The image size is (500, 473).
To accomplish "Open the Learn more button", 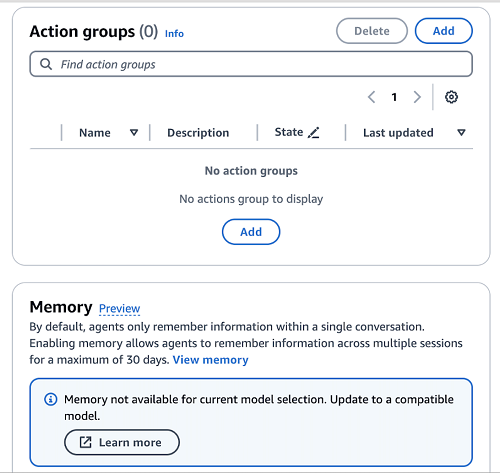I will (x=122, y=442).
